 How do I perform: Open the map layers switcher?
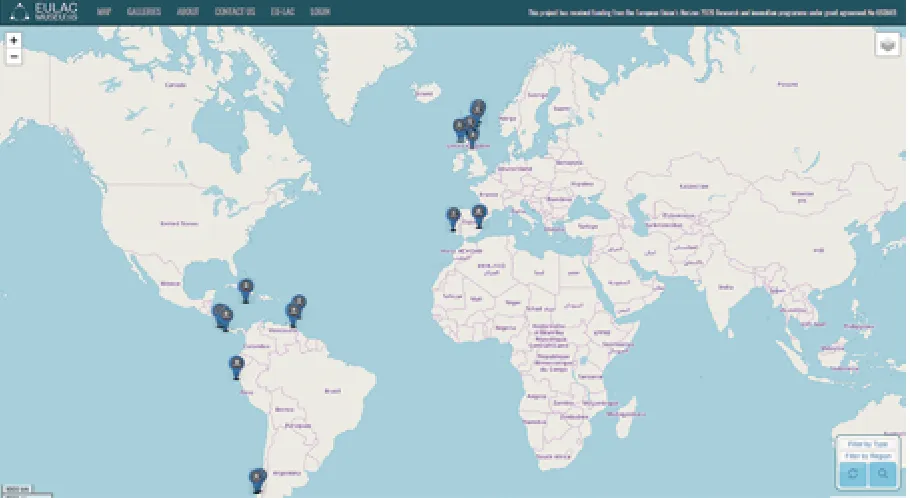(887, 45)
